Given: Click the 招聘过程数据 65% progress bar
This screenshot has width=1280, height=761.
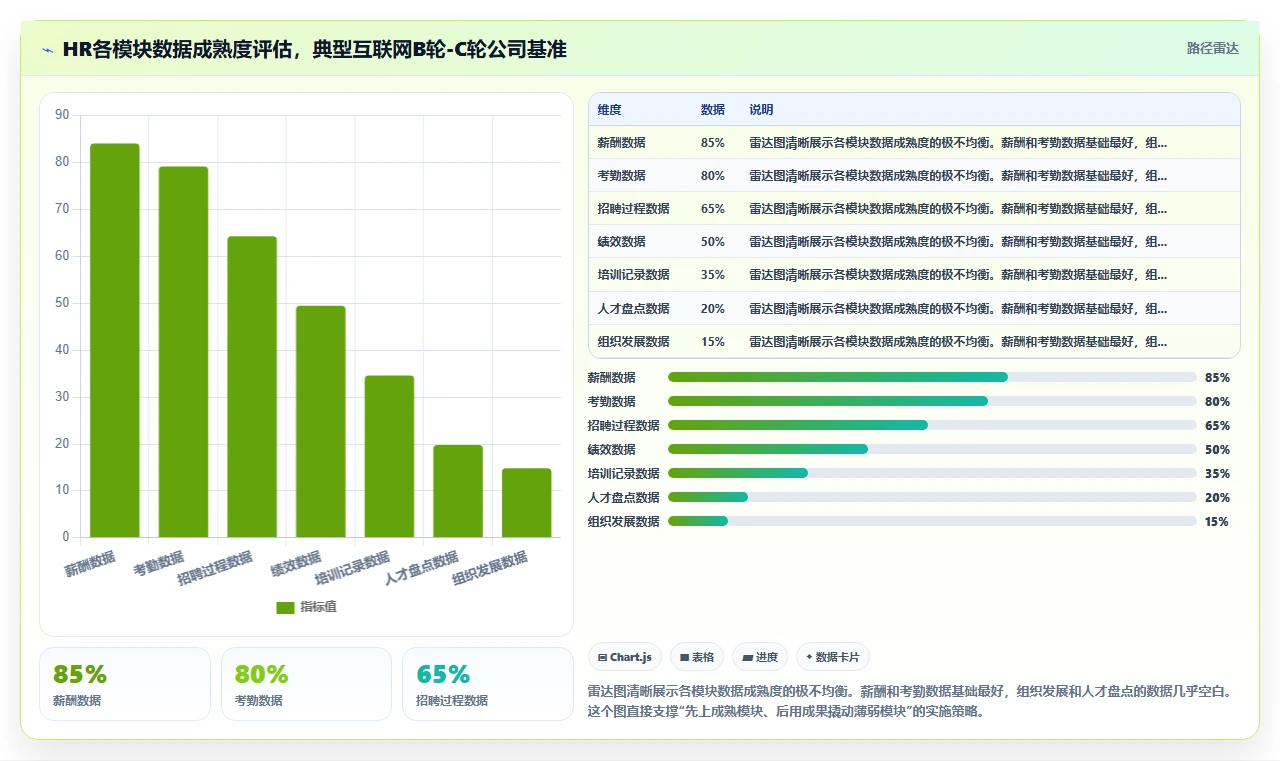Looking at the screenshot, I should point(932,425).
